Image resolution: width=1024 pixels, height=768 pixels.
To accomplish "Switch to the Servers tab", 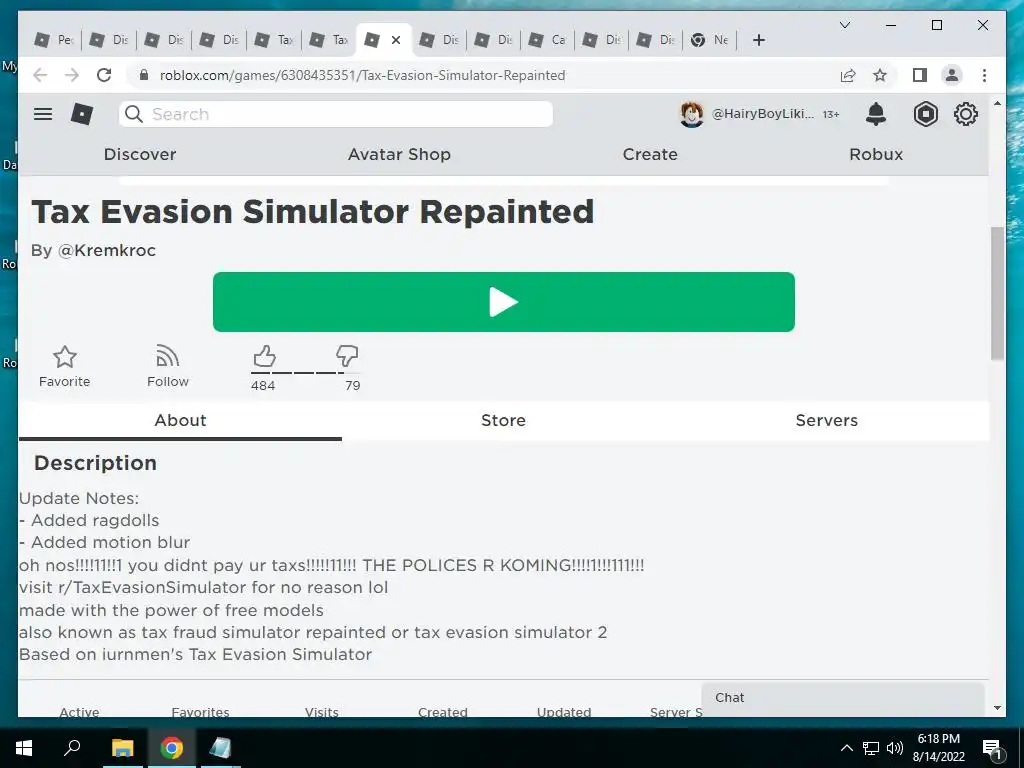I will [826, 421].
